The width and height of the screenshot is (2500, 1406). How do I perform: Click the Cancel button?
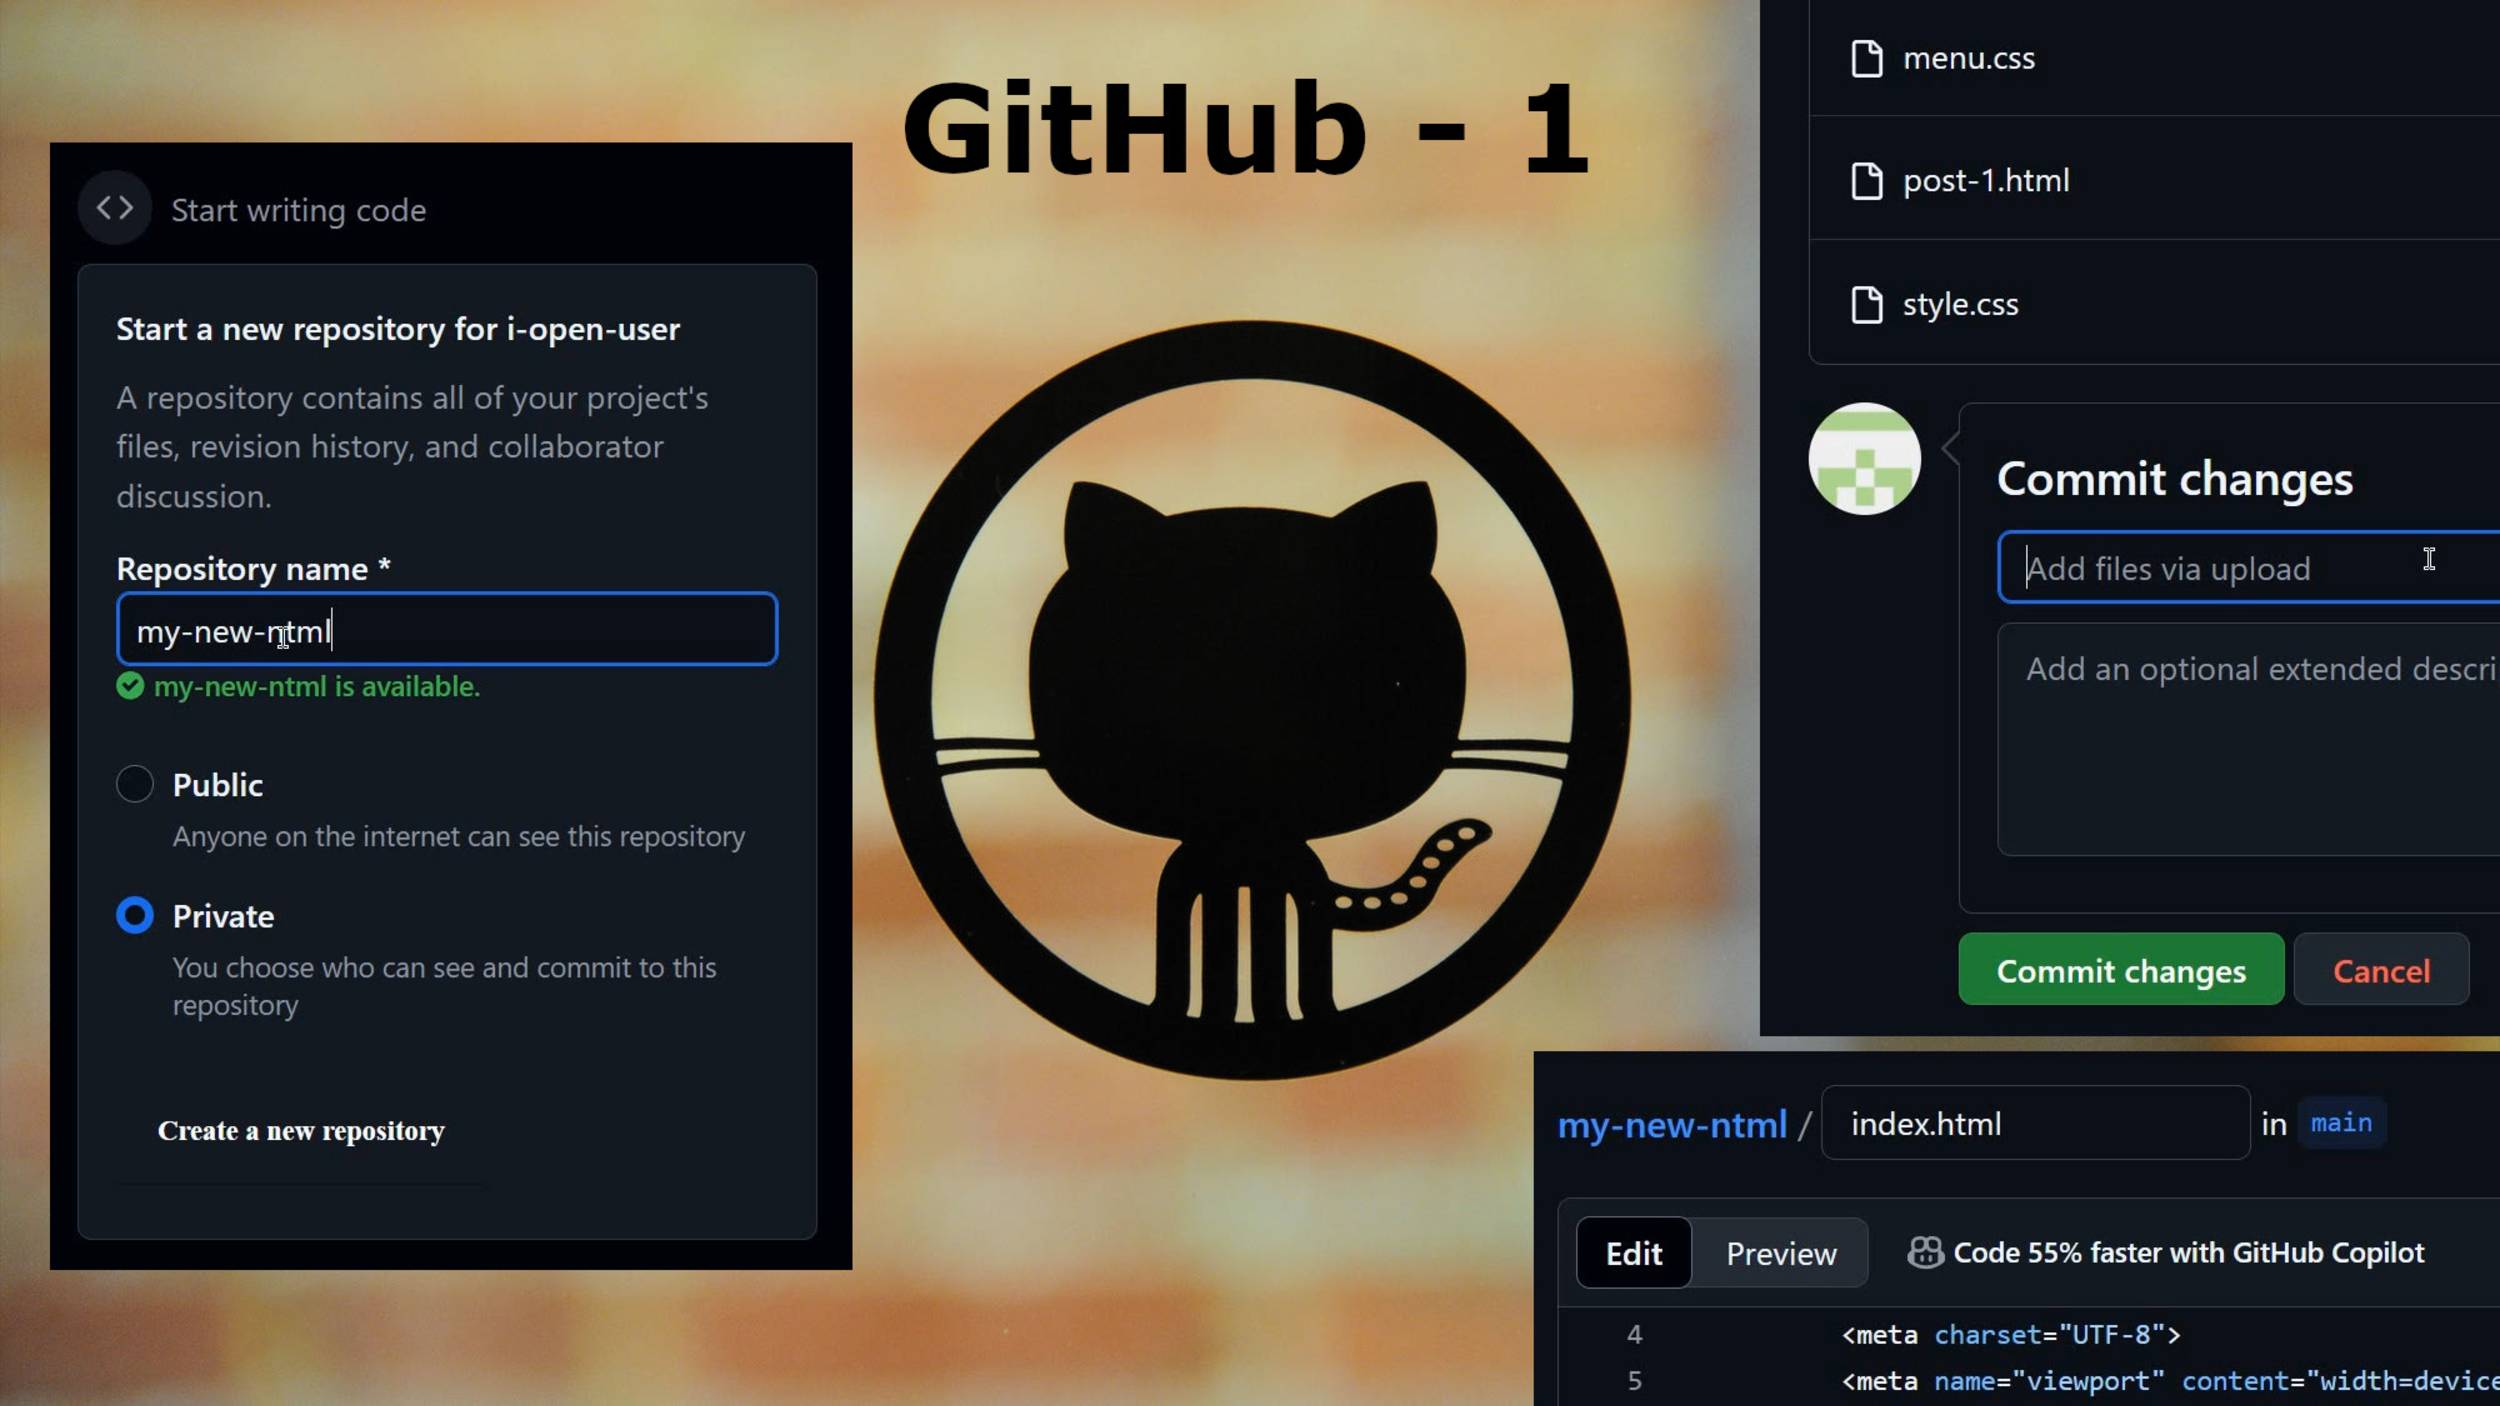tap(2381, 969)
